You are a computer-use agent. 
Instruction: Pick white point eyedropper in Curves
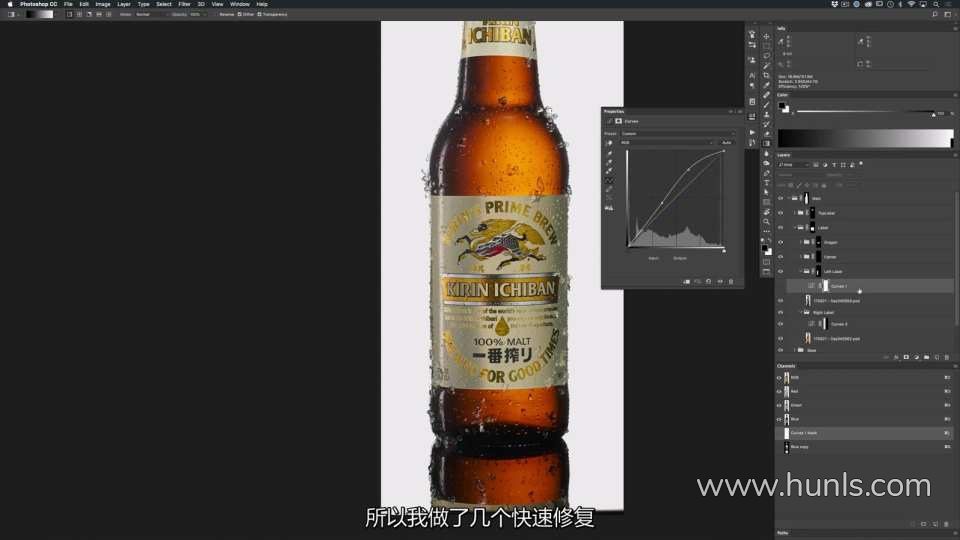click(x=609, y=171)
